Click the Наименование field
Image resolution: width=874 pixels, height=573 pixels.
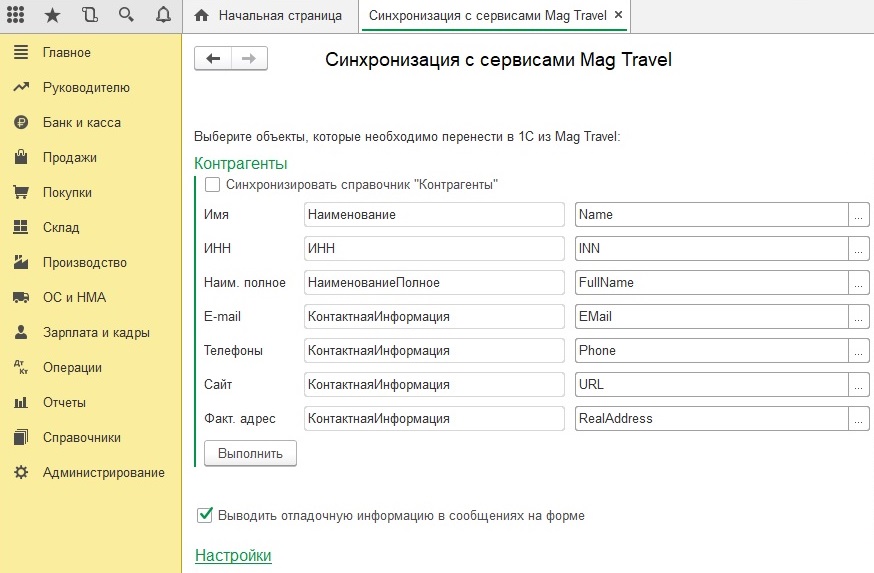coord(434,215)
